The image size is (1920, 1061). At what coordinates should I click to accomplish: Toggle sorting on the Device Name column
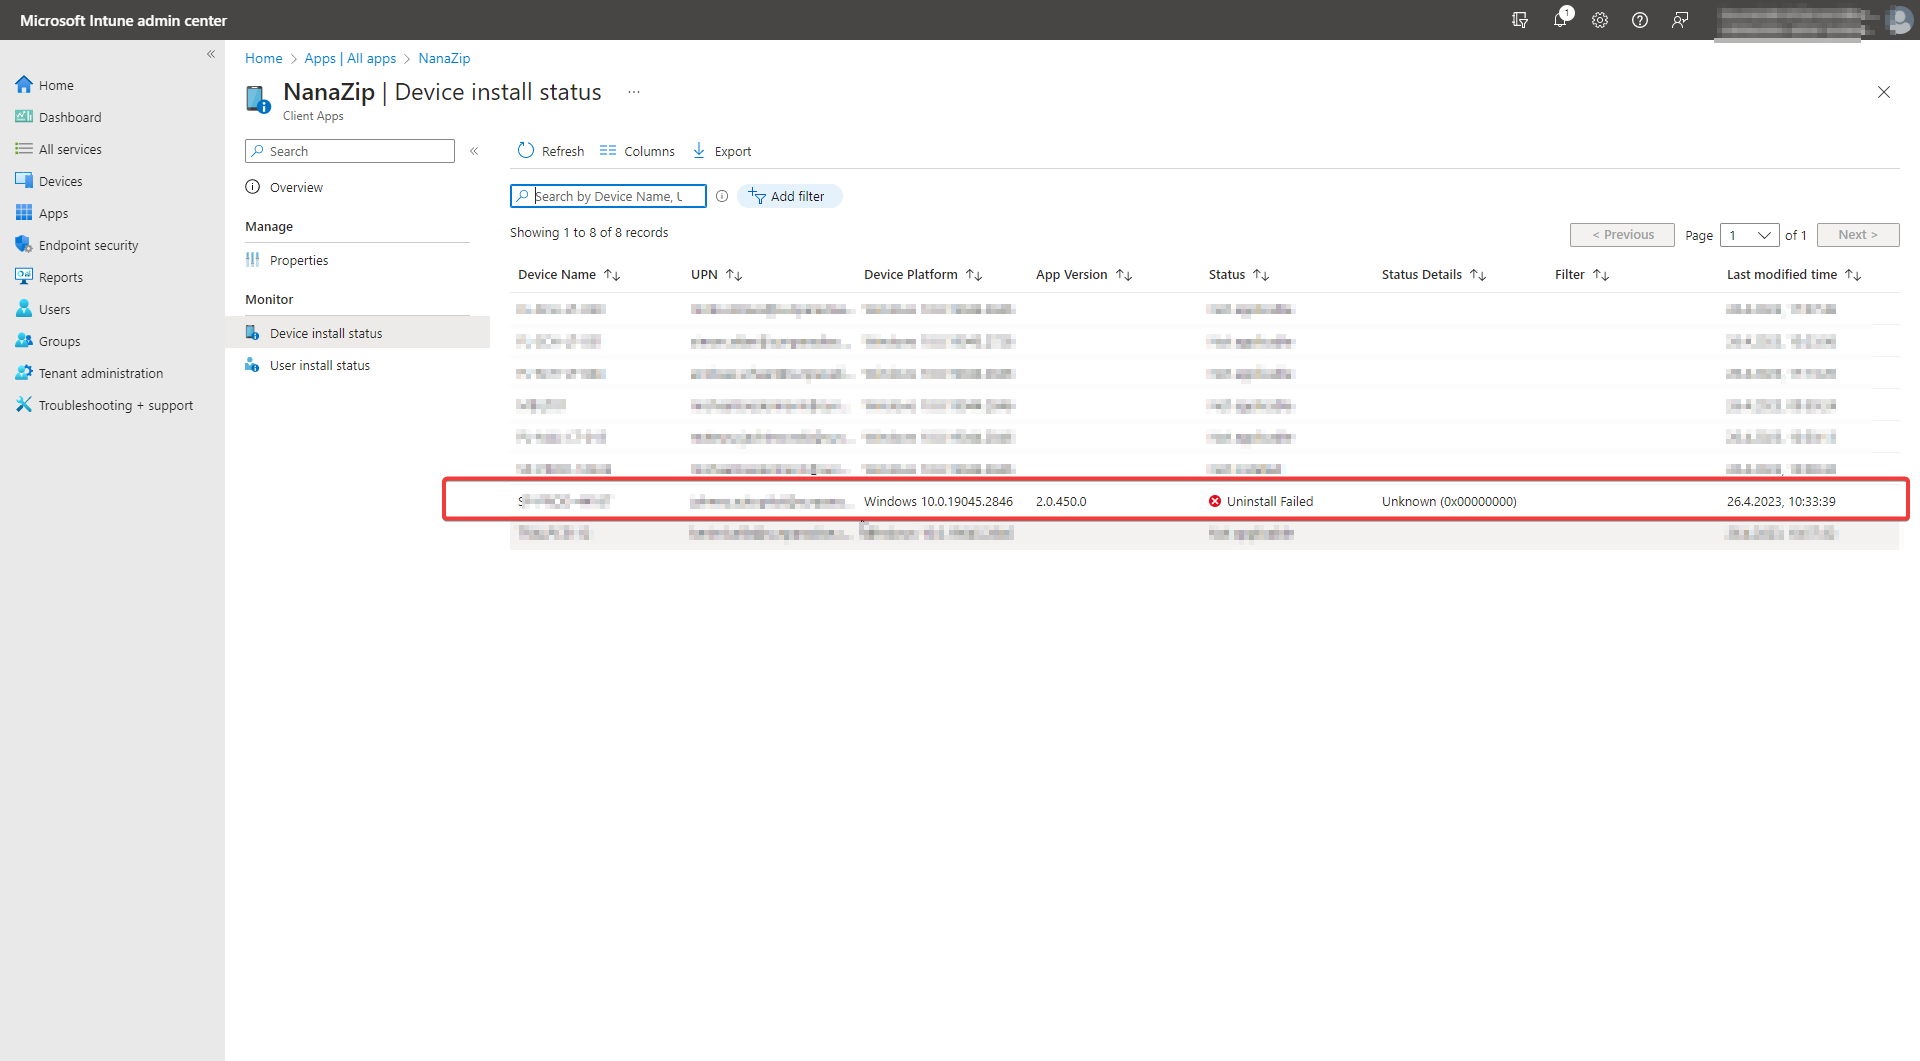613,274
